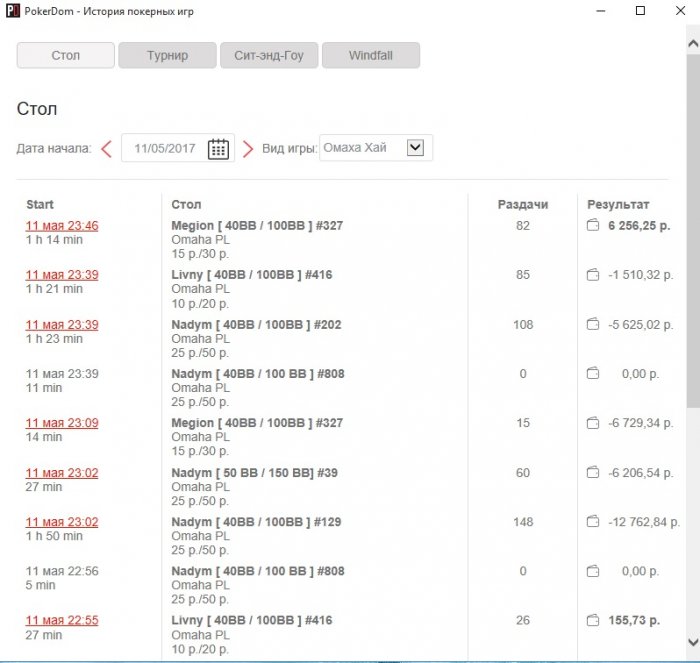Open the Сит-энд-Гоу tab

click(269, 55)
